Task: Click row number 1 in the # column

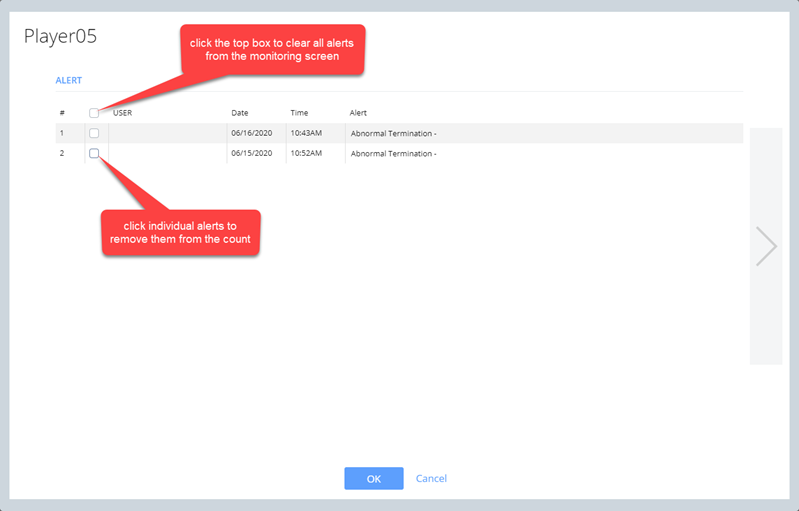Action: coord(62,133)
